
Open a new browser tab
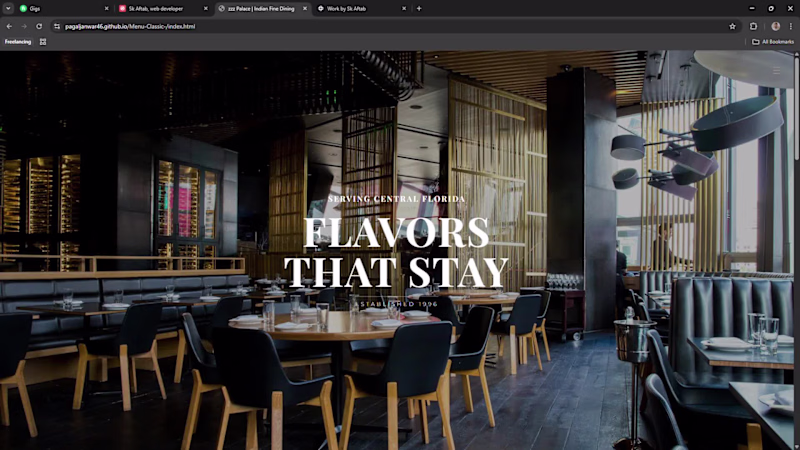tap(419, 8)
